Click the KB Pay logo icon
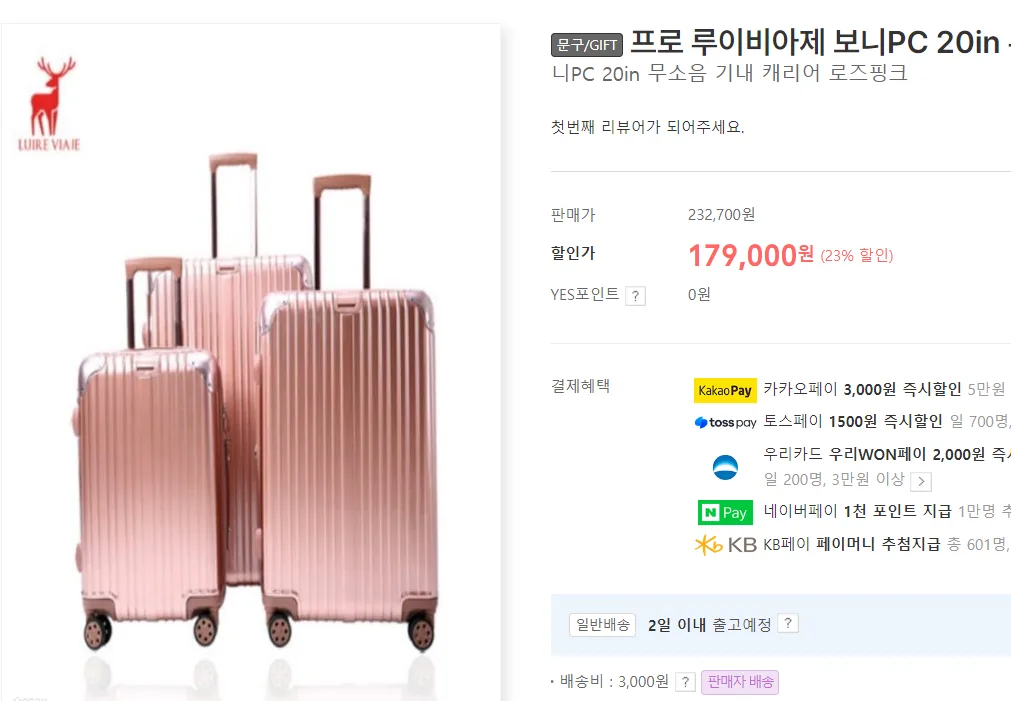1011x701 pixels. [725, 545]
